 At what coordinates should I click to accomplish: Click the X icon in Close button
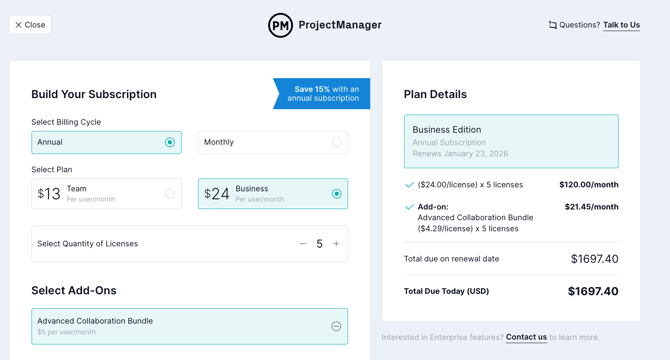[x=18, y=25]
